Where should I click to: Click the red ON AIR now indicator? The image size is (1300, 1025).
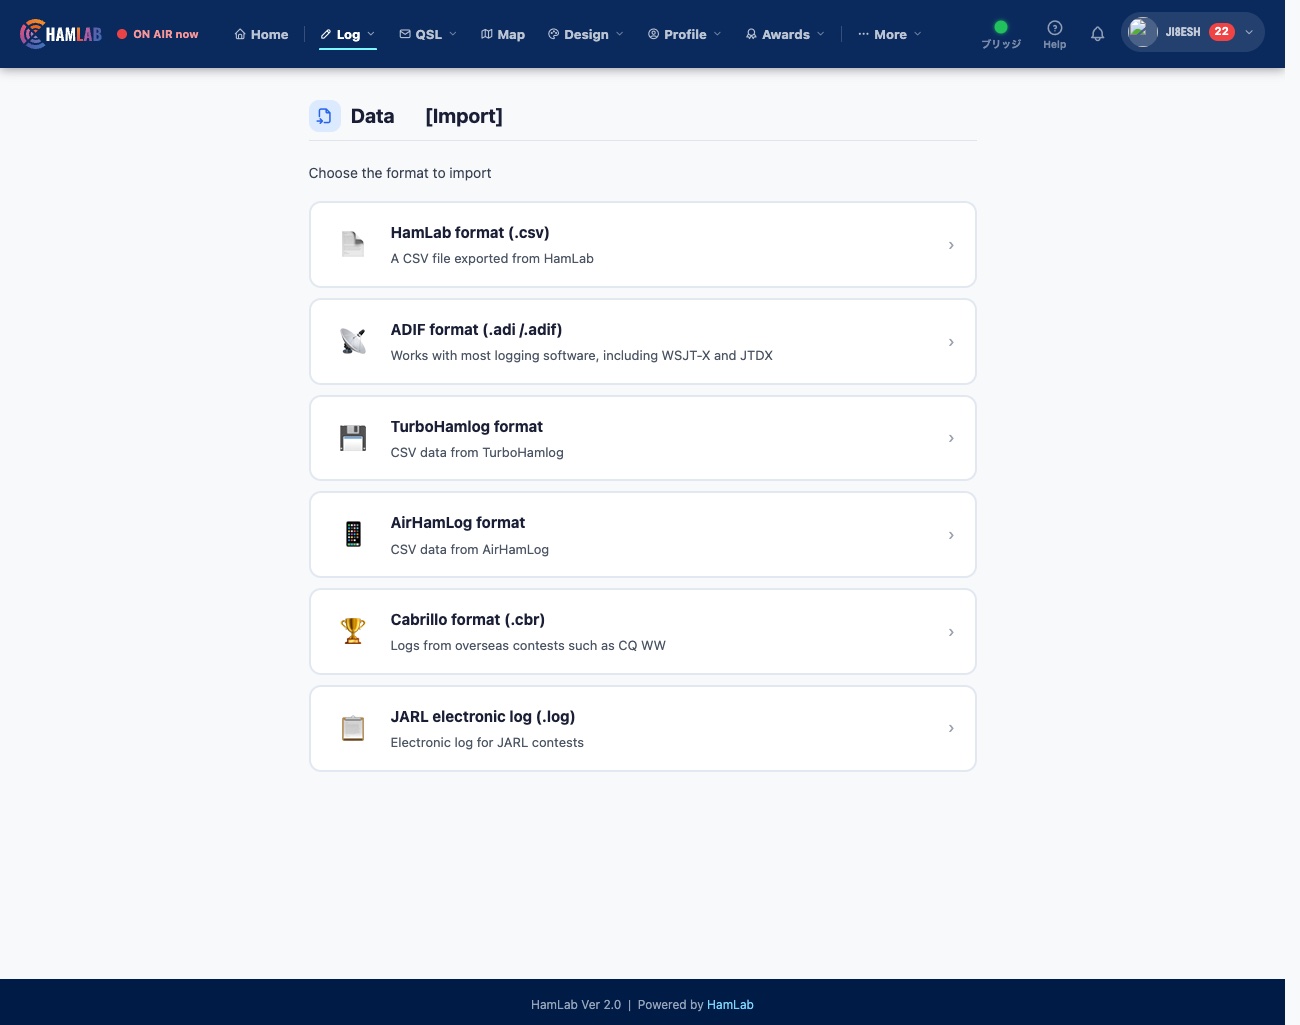122,34
